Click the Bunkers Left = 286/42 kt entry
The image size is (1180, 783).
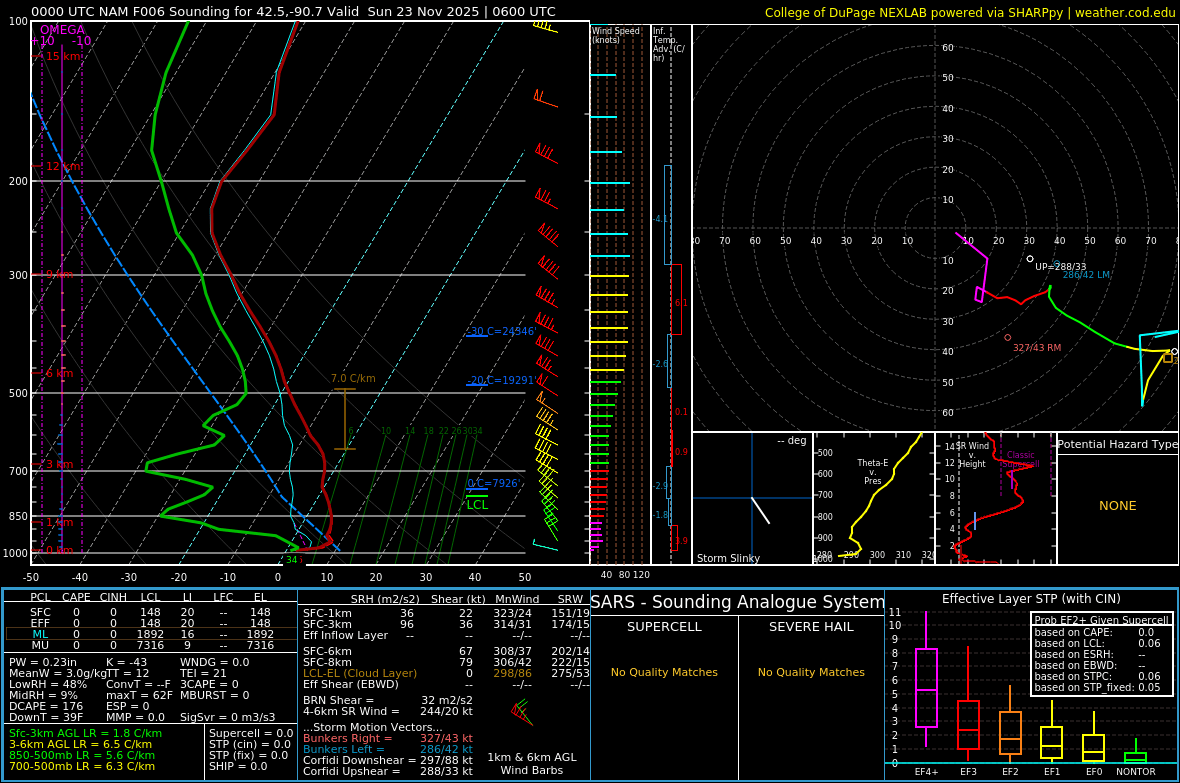pyautogui.click(x=388, y=749)
